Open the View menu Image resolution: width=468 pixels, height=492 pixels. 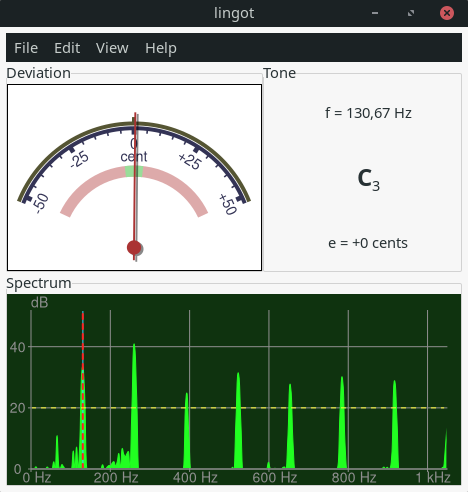coord(112,48)
